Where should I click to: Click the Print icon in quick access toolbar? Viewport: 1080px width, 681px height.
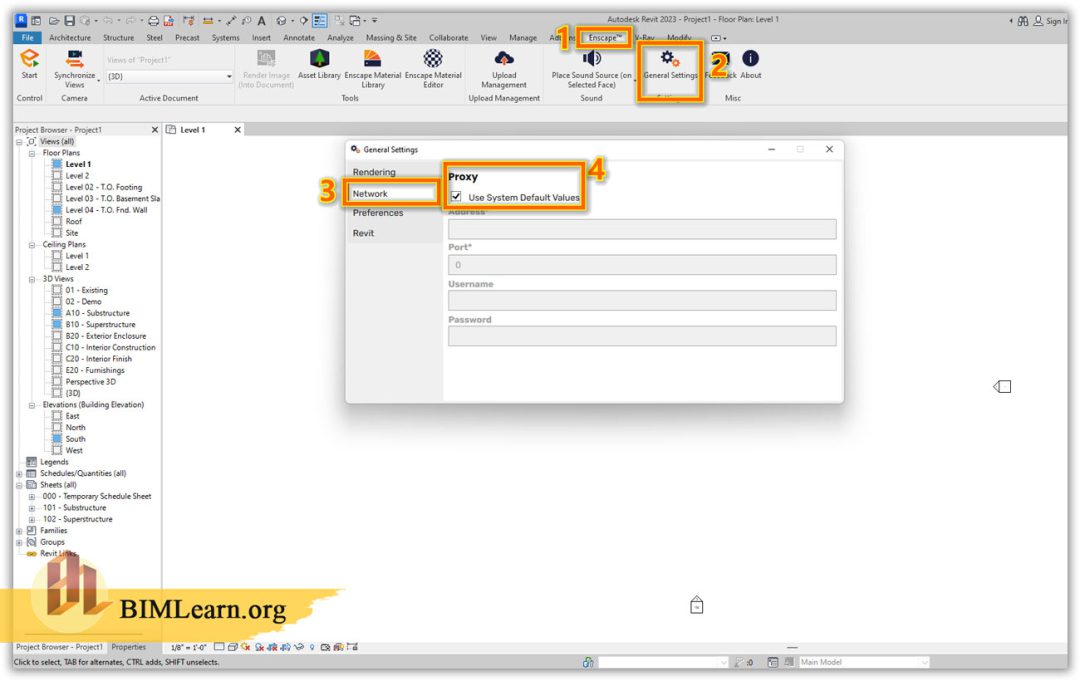click(x=154, y=21)
